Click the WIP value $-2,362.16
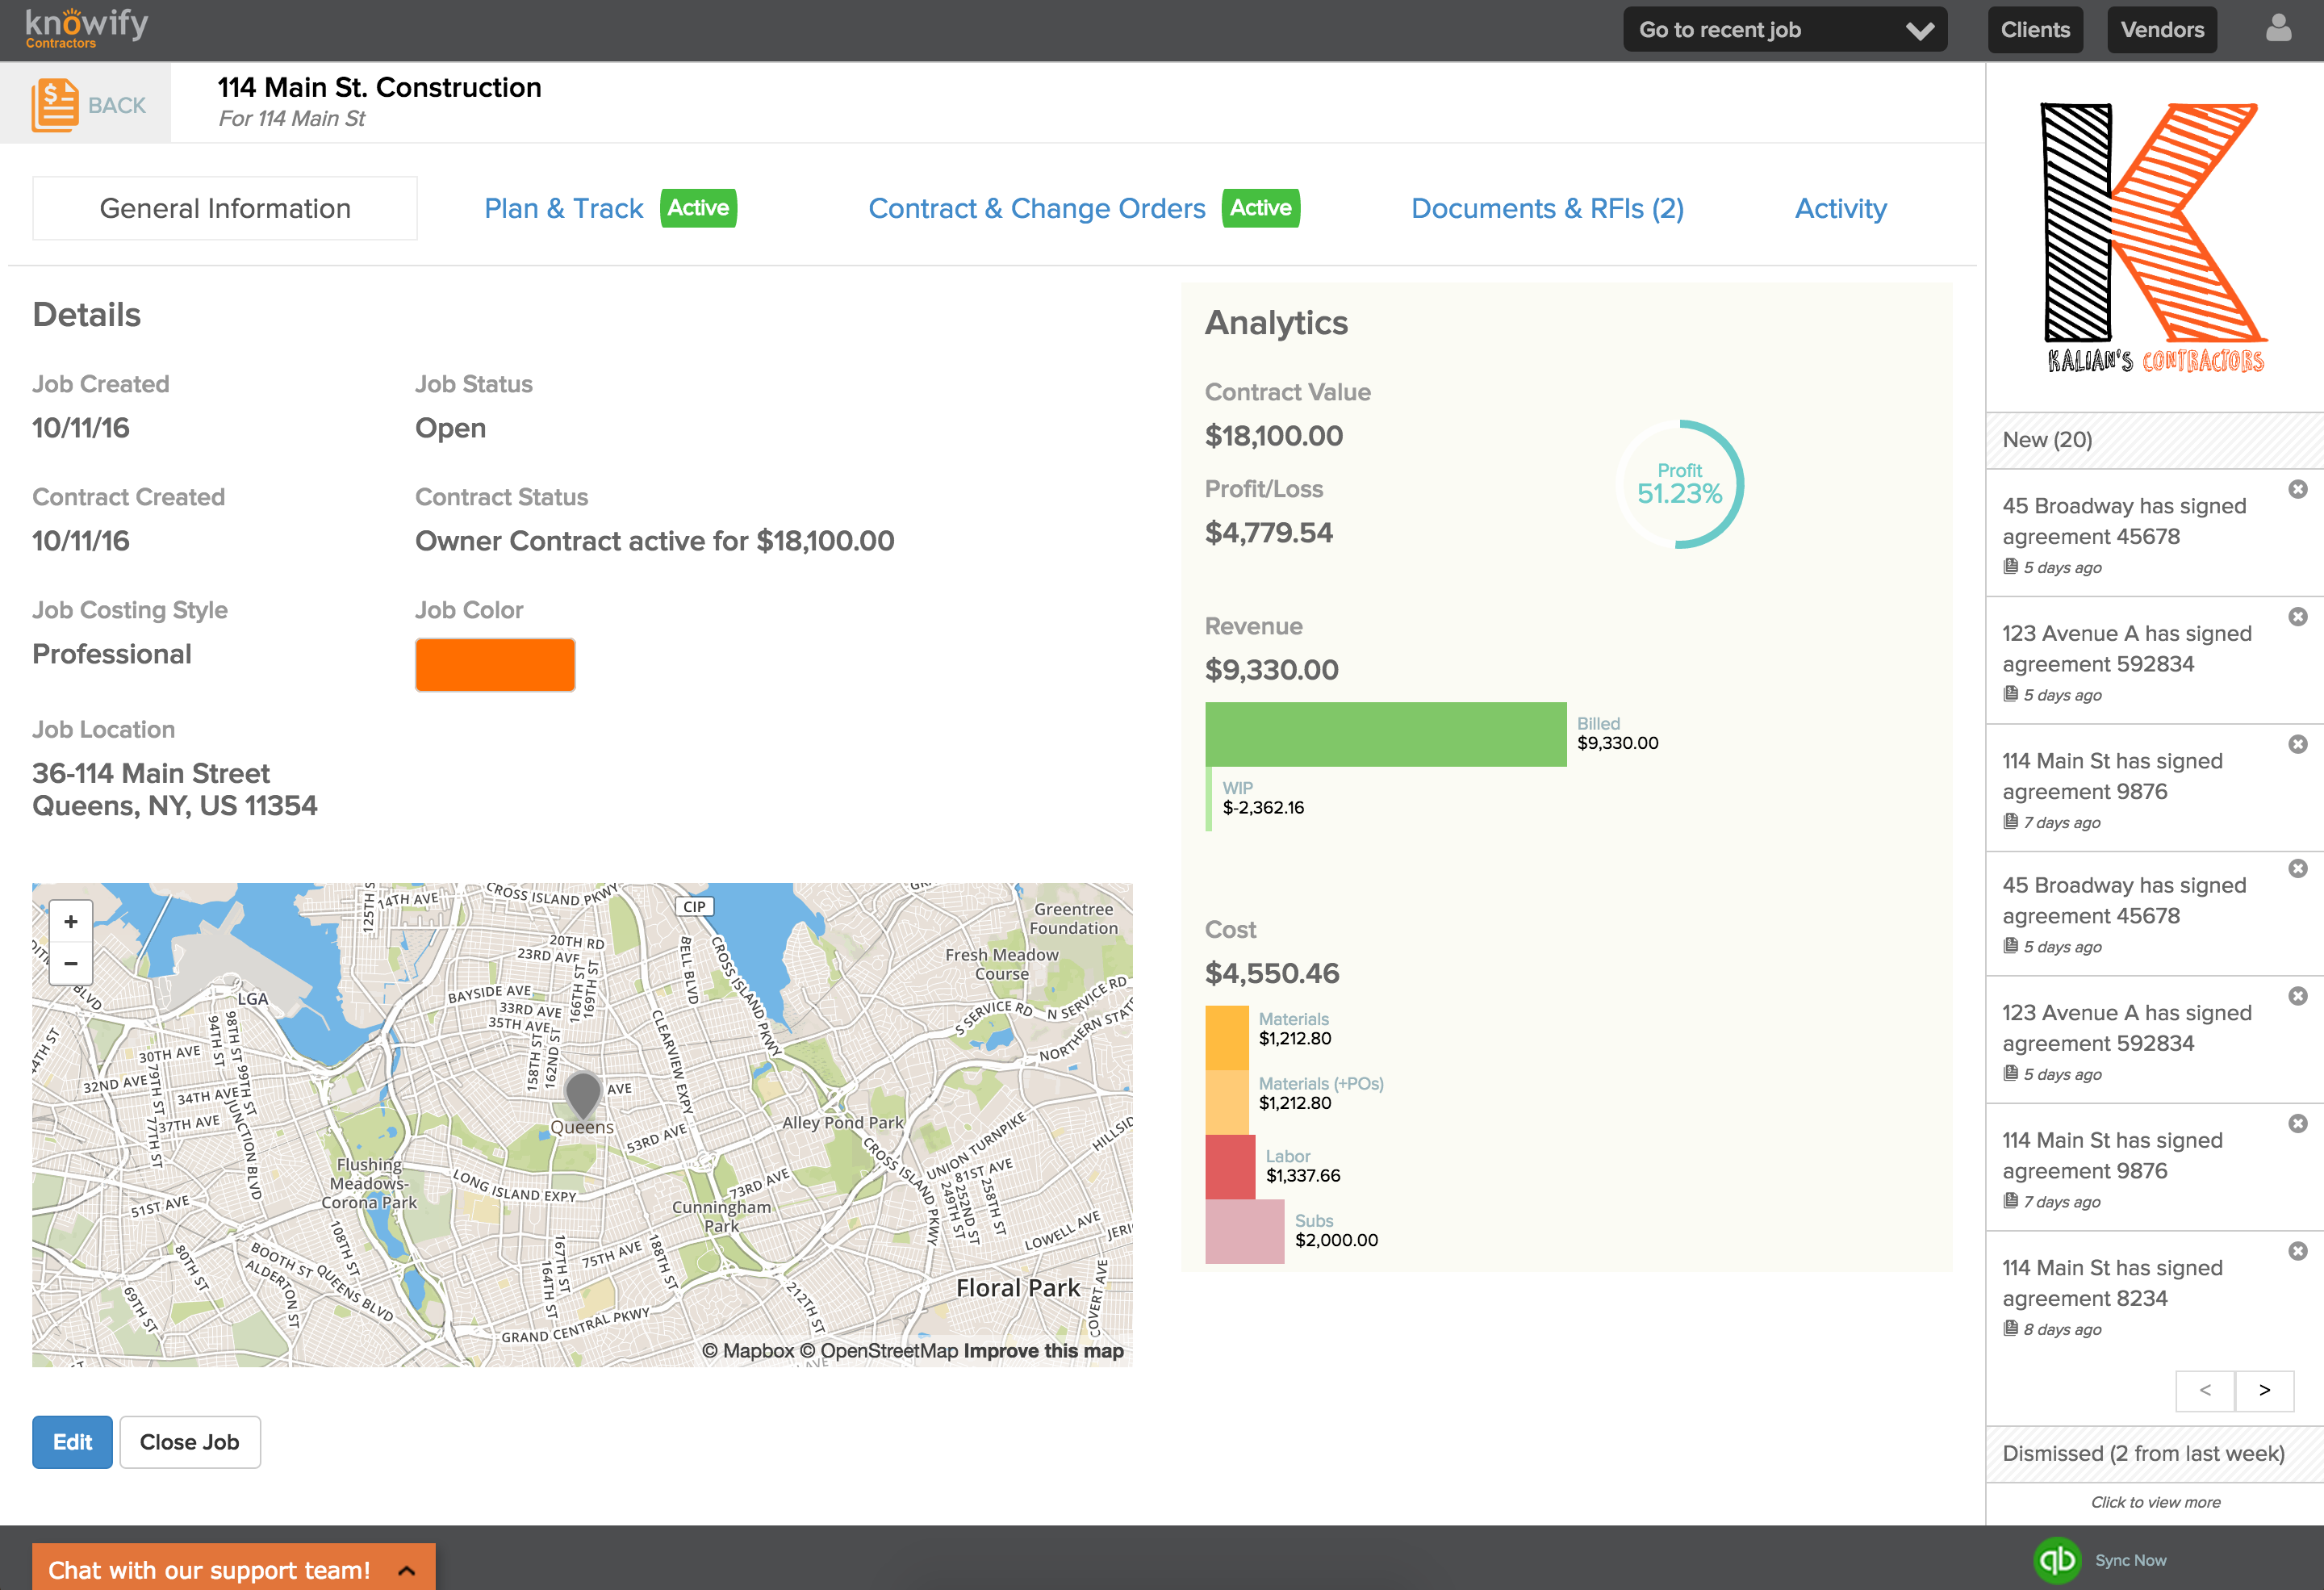2324x1590 pixels. pyautogui.click(x=1263, y=807)
